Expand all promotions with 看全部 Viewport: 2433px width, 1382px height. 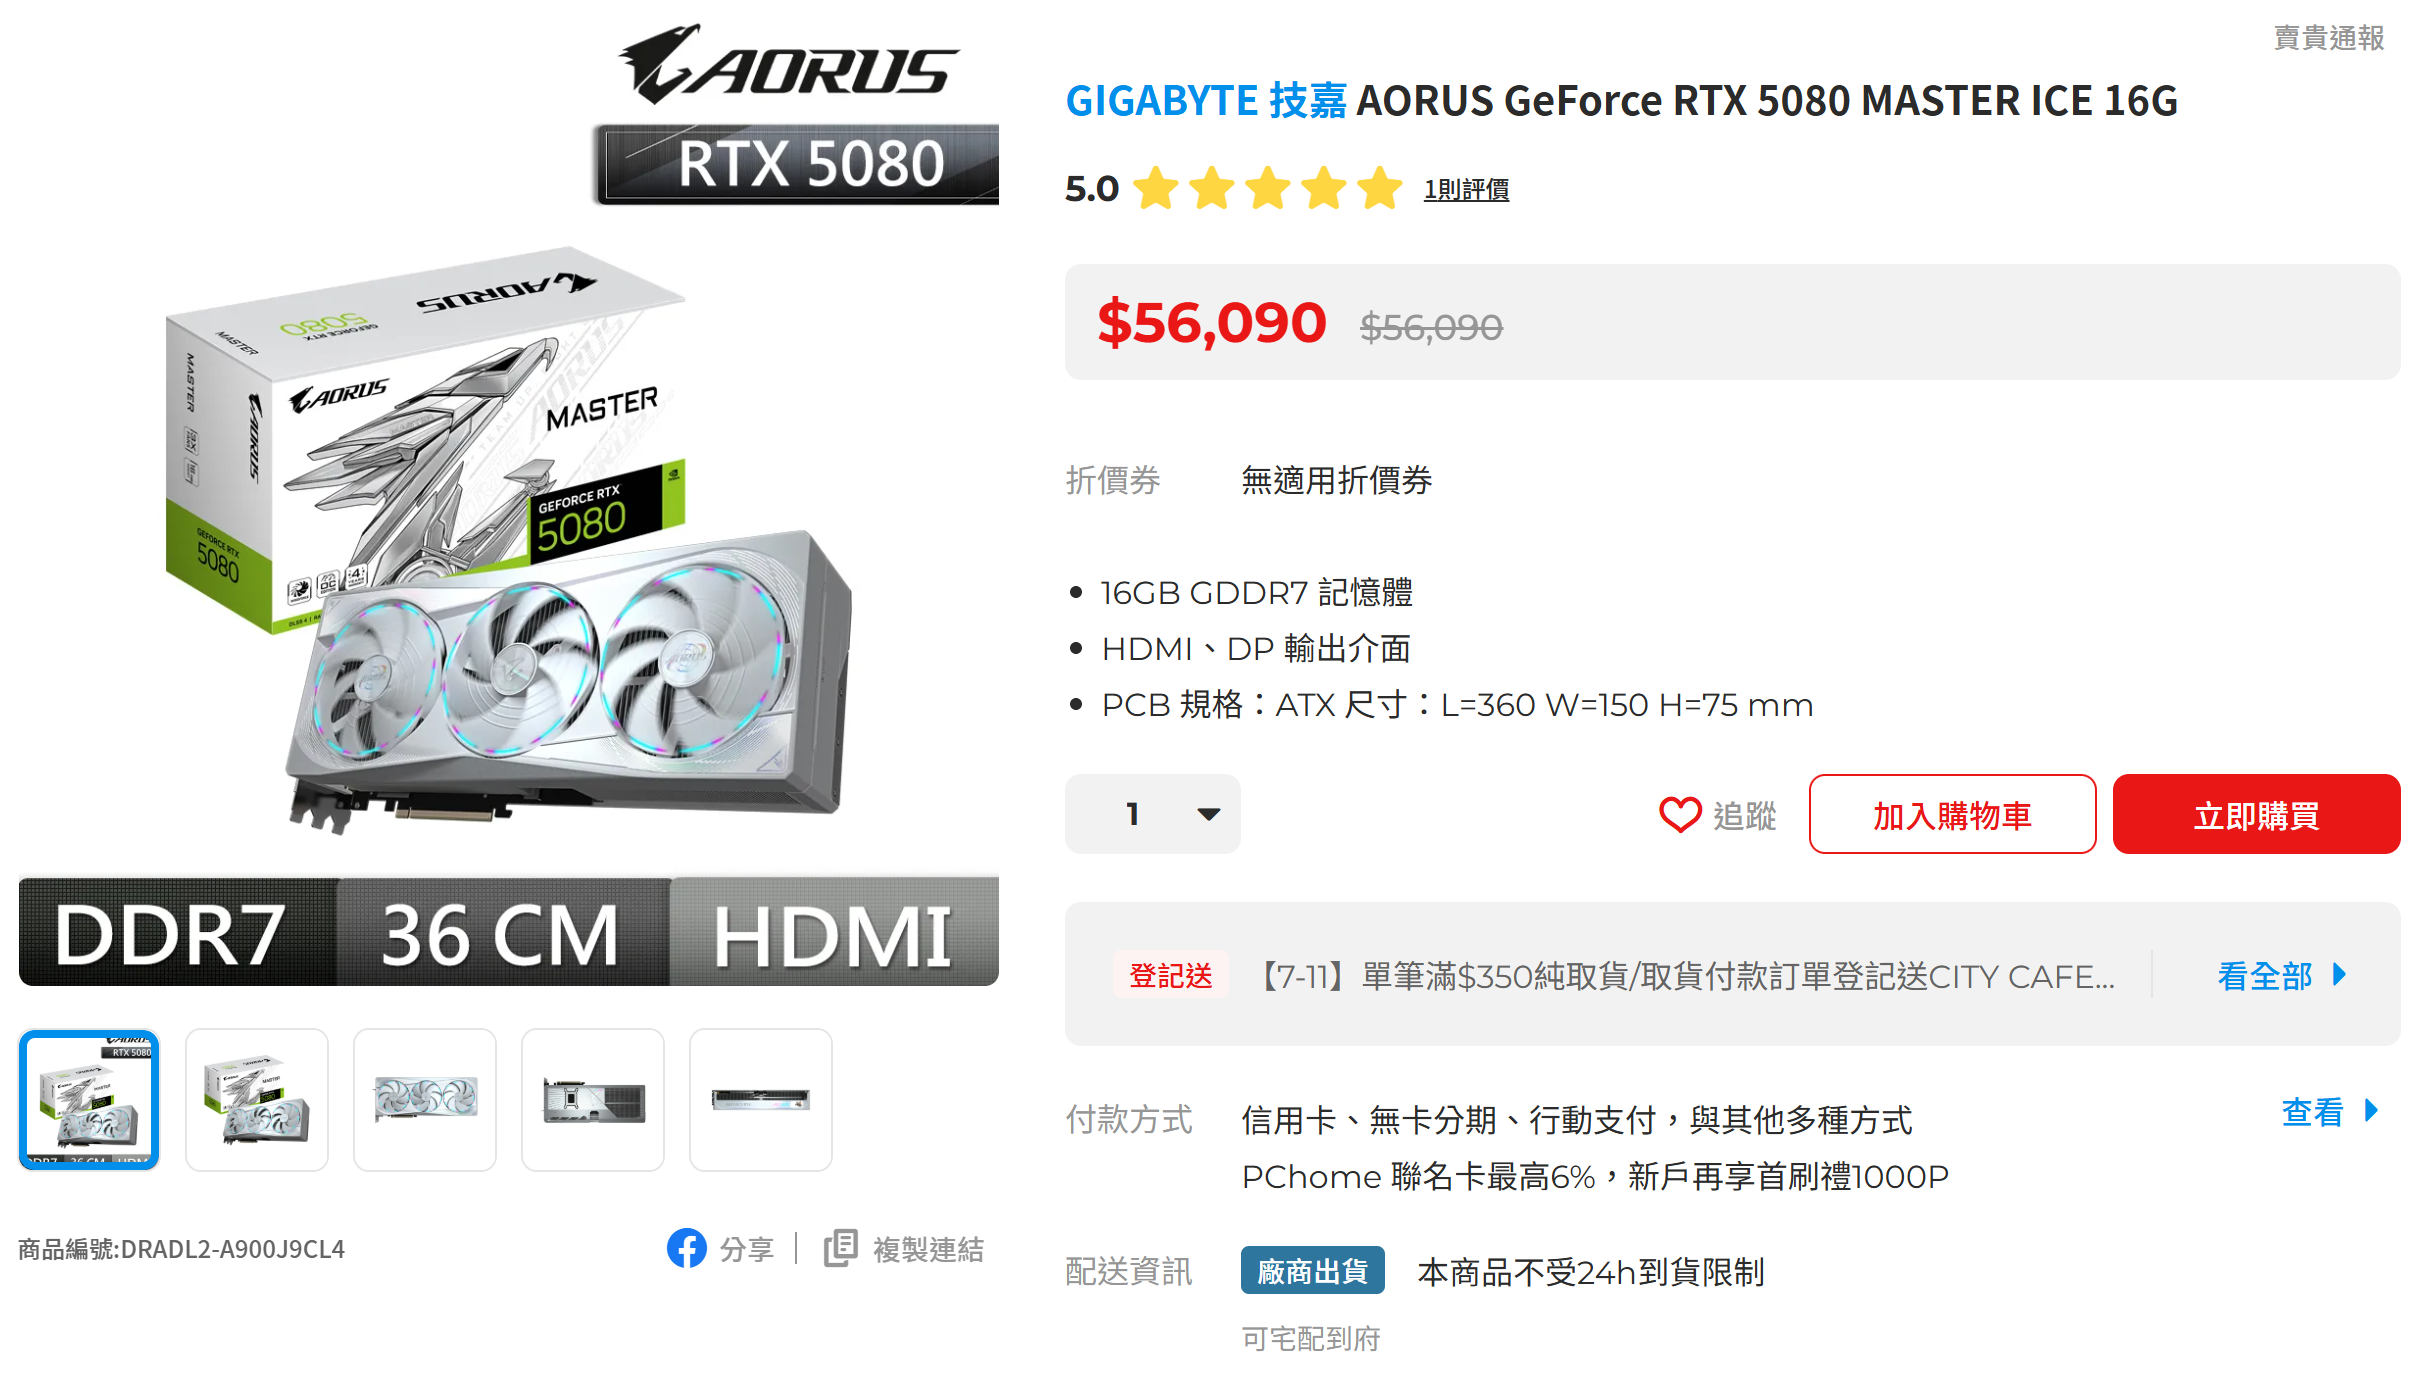2281,975
